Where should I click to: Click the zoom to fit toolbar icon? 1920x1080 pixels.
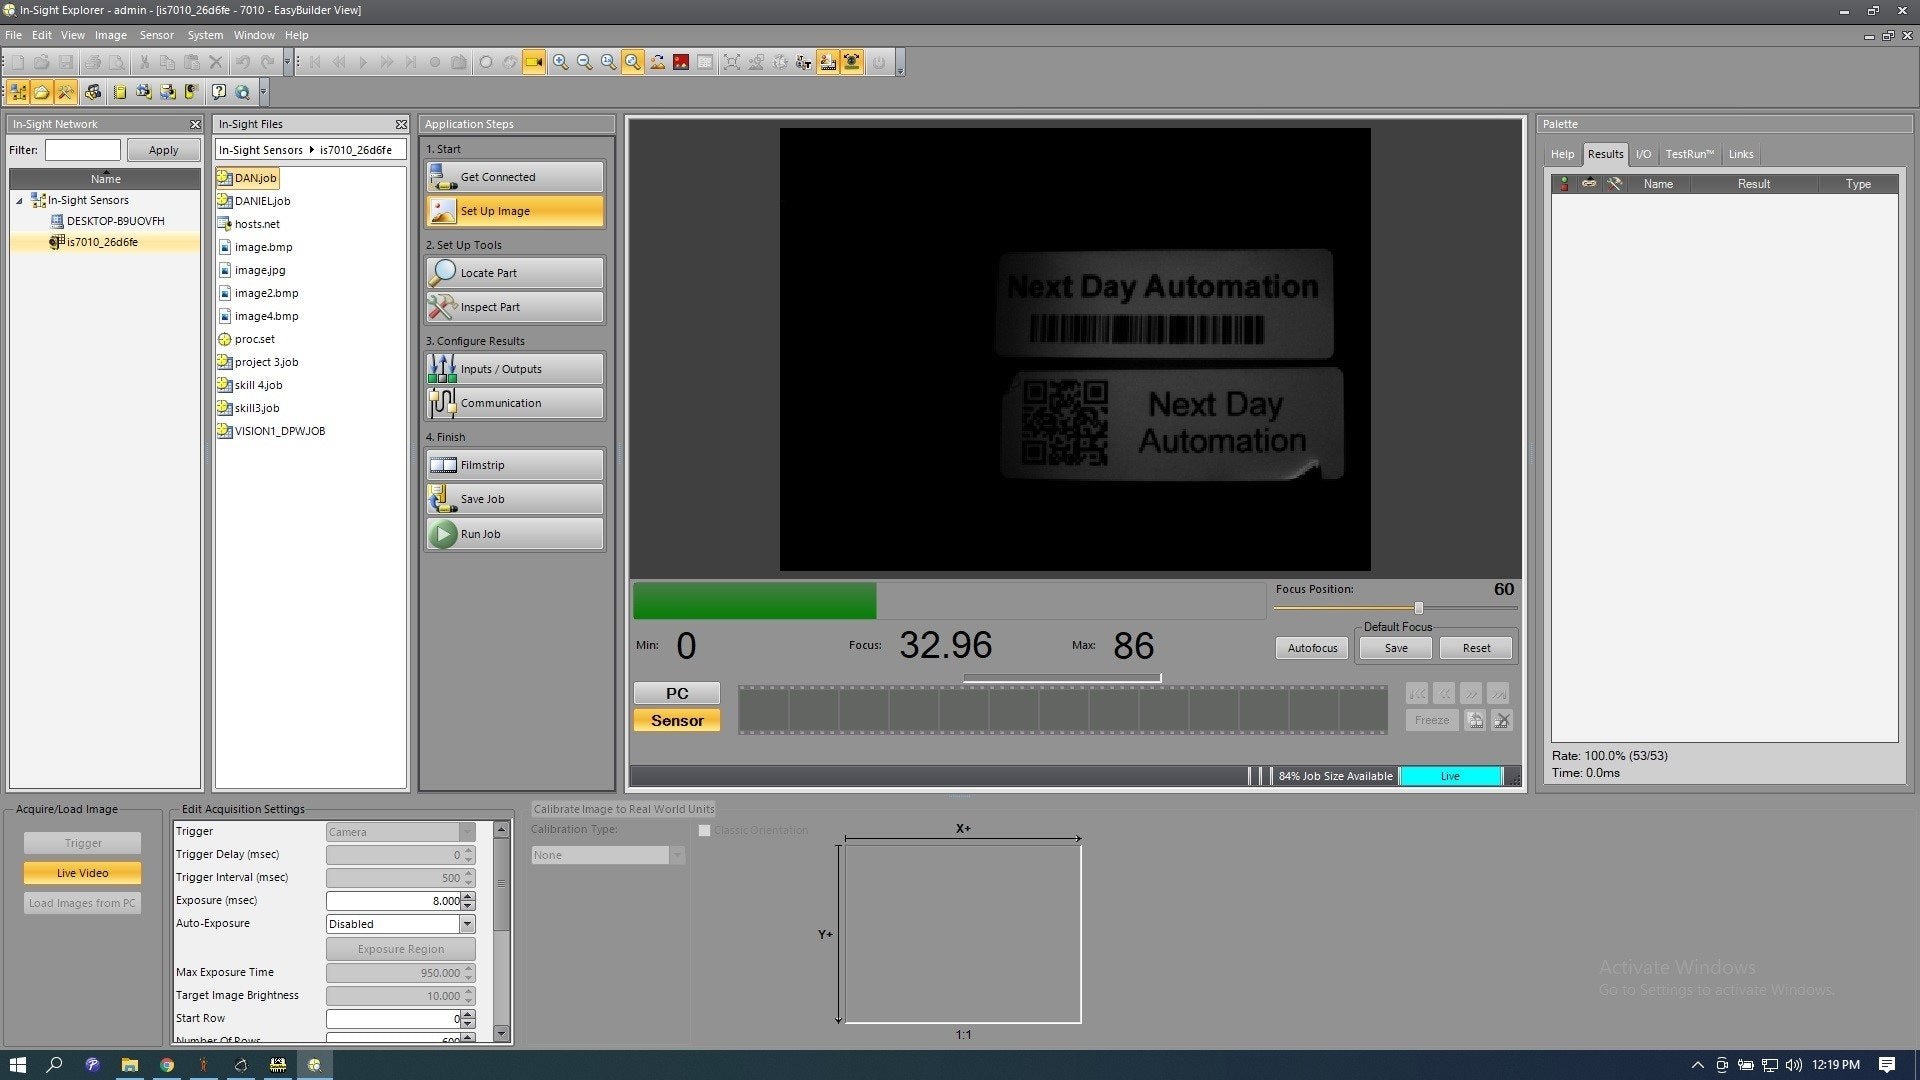pos(632,62)
